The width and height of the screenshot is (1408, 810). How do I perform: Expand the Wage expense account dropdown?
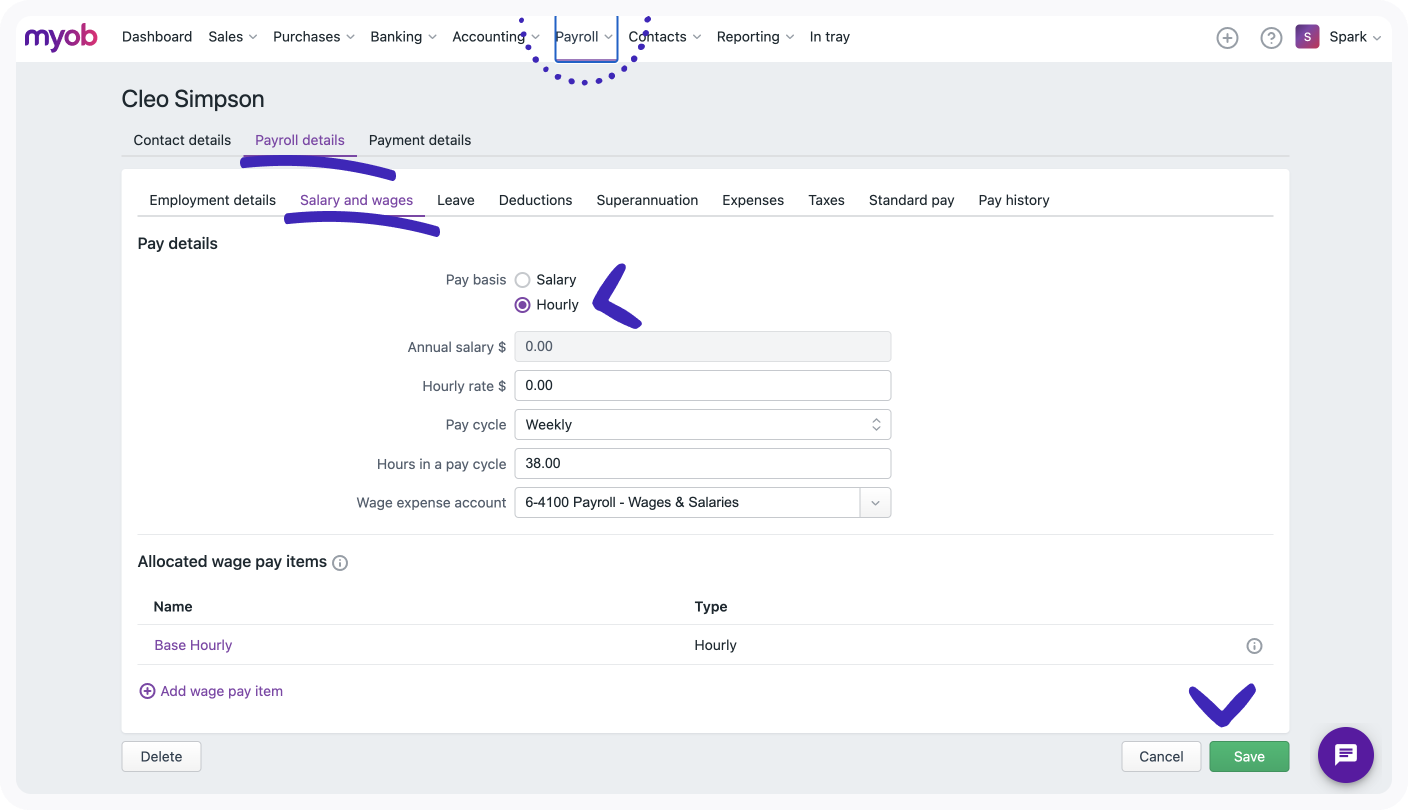click(875, 503)
